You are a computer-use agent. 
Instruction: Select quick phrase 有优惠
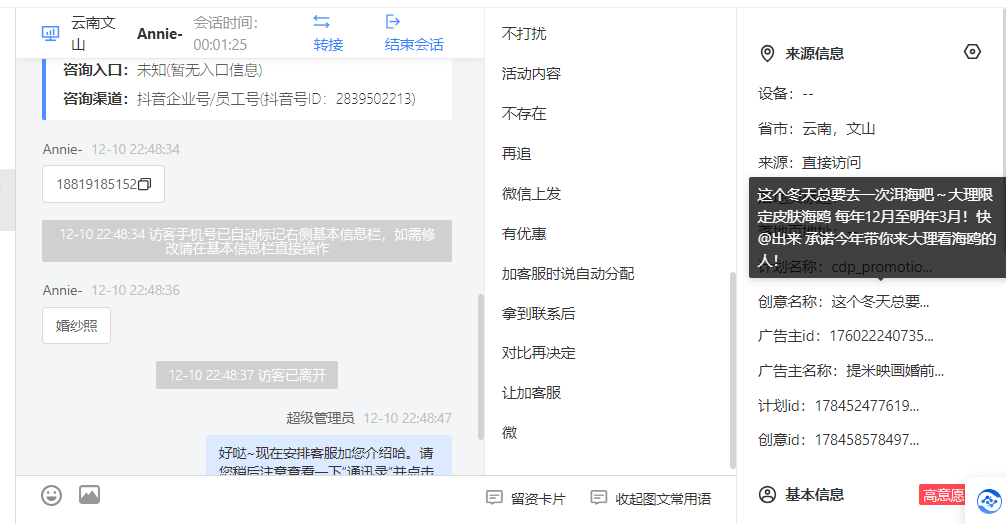[x=524, y=233]
